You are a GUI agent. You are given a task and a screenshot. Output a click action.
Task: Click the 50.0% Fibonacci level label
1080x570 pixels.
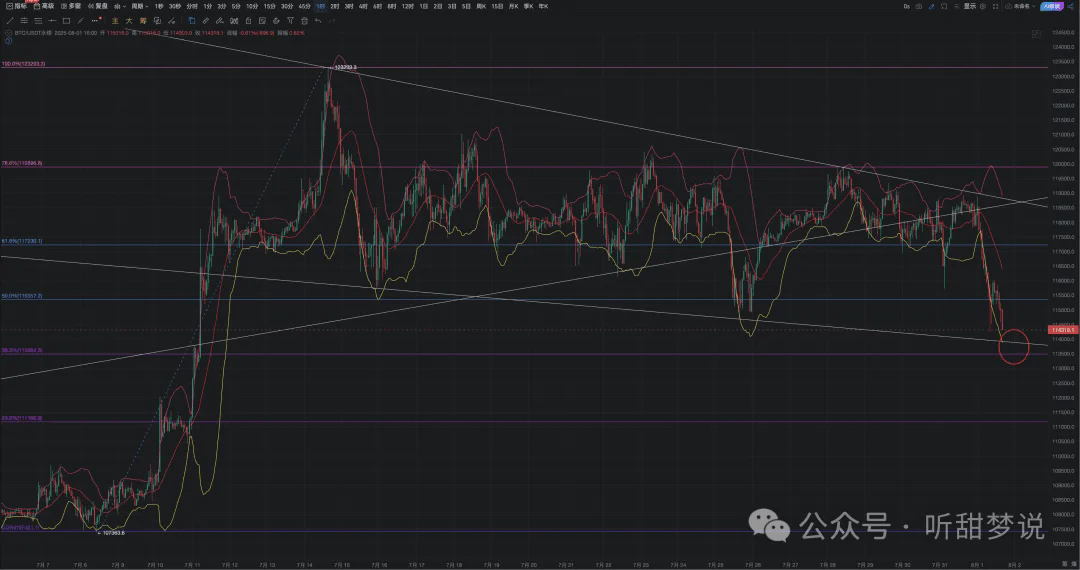pos(22,295)
